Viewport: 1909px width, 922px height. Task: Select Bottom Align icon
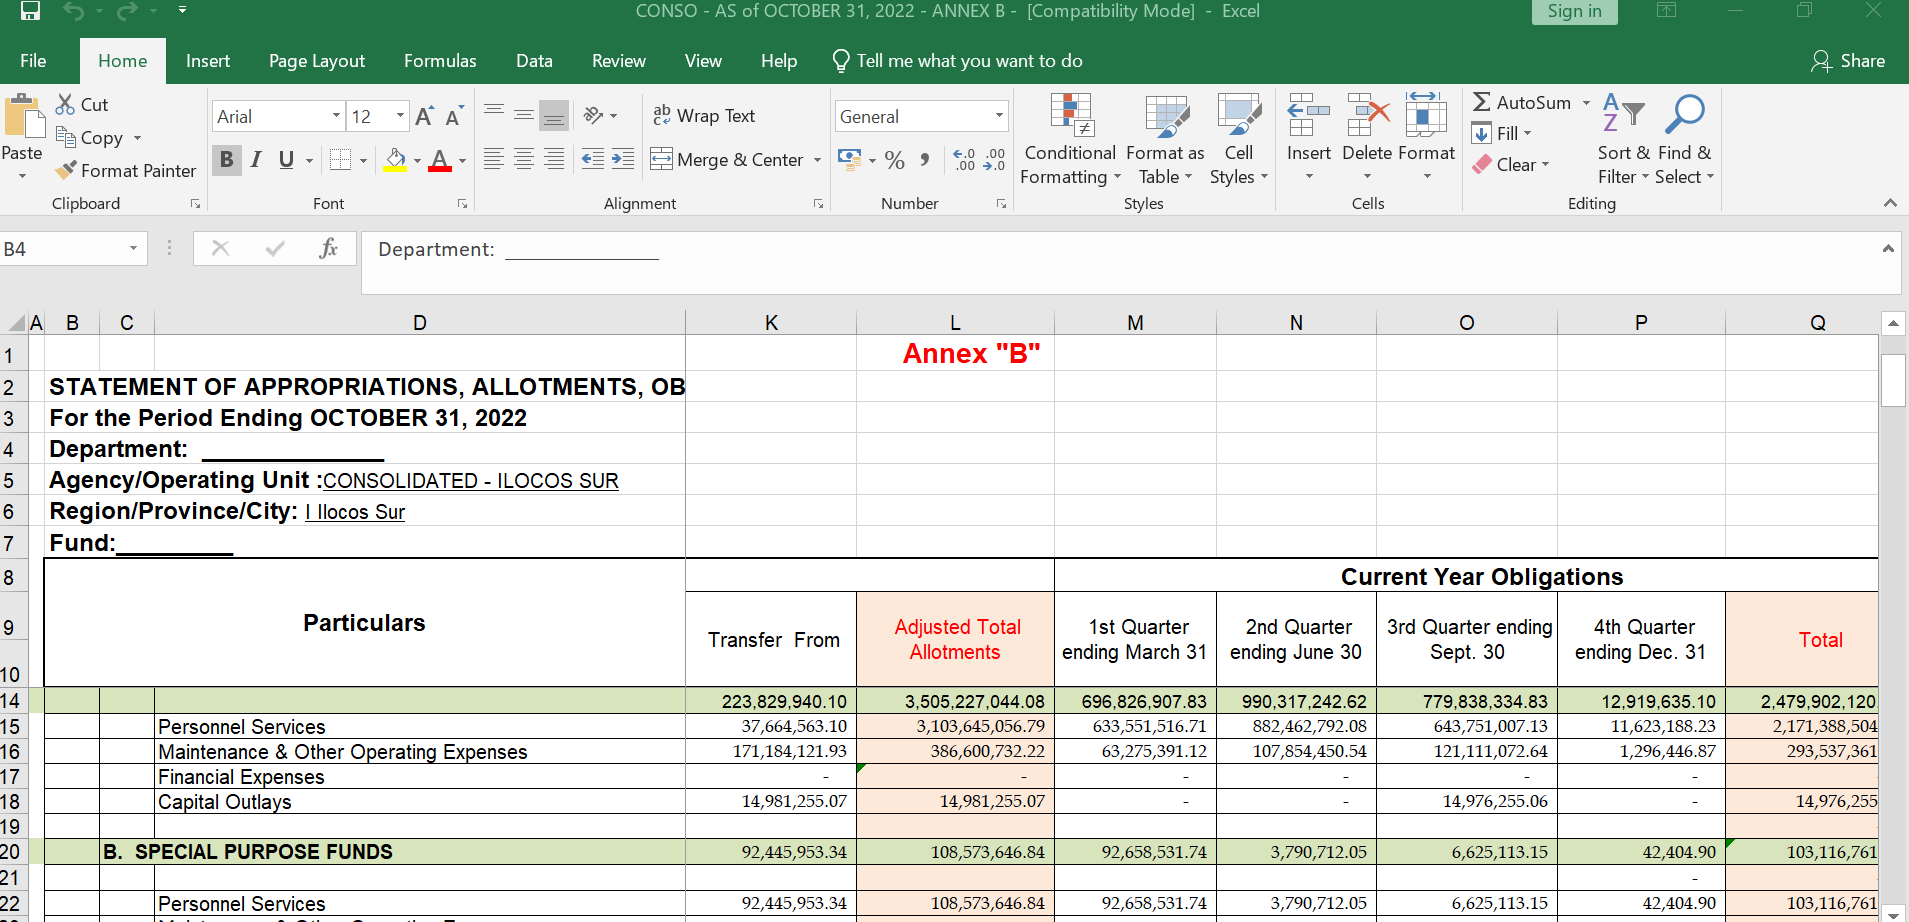coord(554,116)
